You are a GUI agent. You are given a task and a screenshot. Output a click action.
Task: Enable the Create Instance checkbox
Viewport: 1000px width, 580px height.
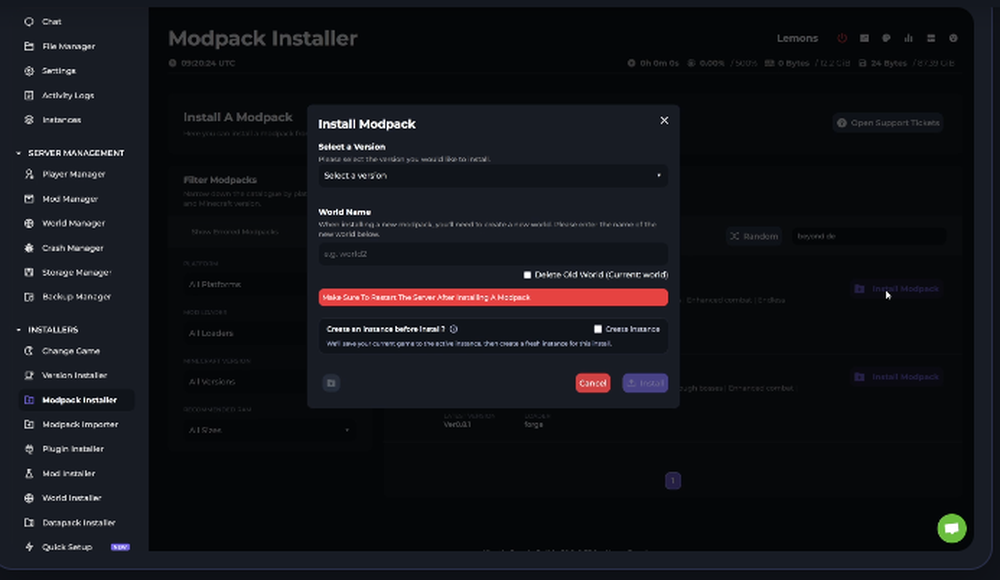tap(597, 328)
